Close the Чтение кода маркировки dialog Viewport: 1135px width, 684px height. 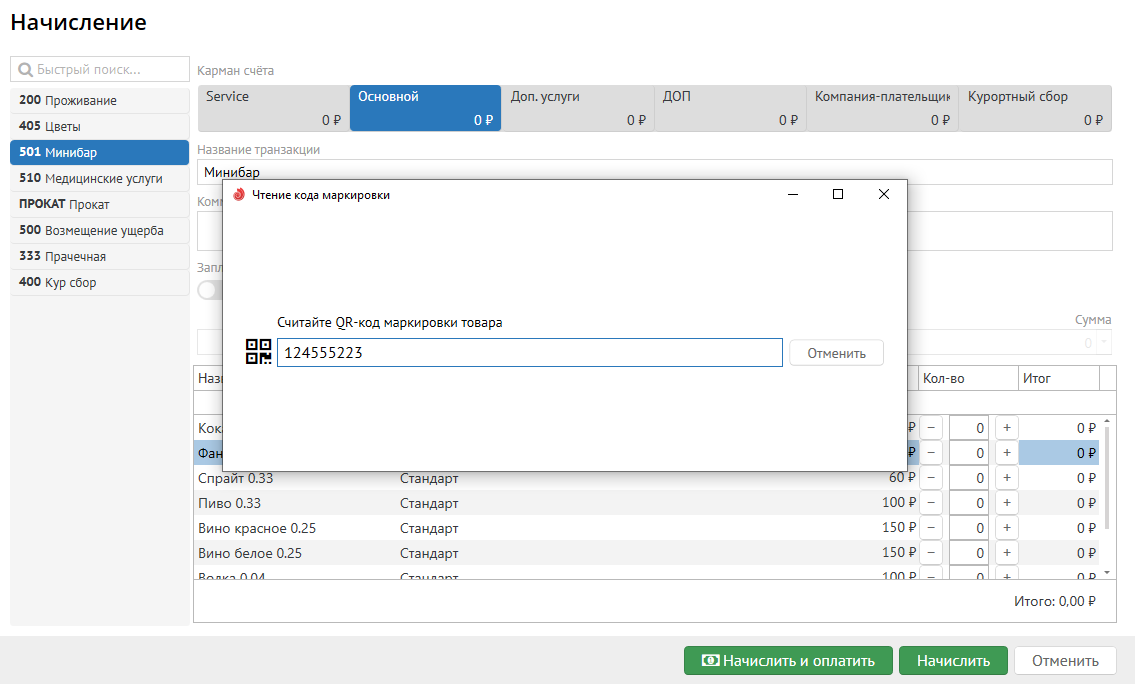coord(883,194)
